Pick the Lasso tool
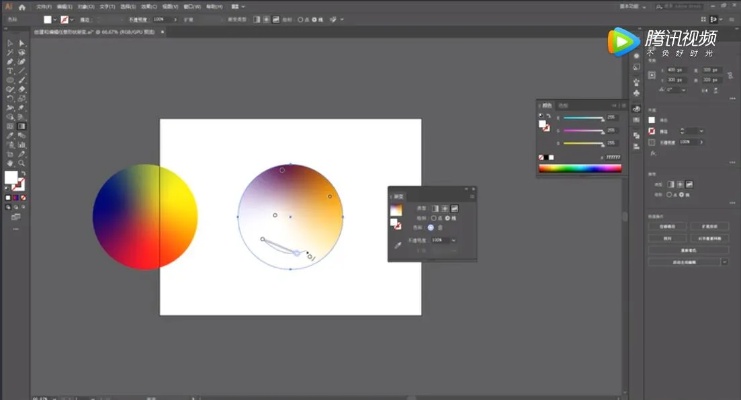Viewport: 741px width, 400px height. (x=22, y=52)
